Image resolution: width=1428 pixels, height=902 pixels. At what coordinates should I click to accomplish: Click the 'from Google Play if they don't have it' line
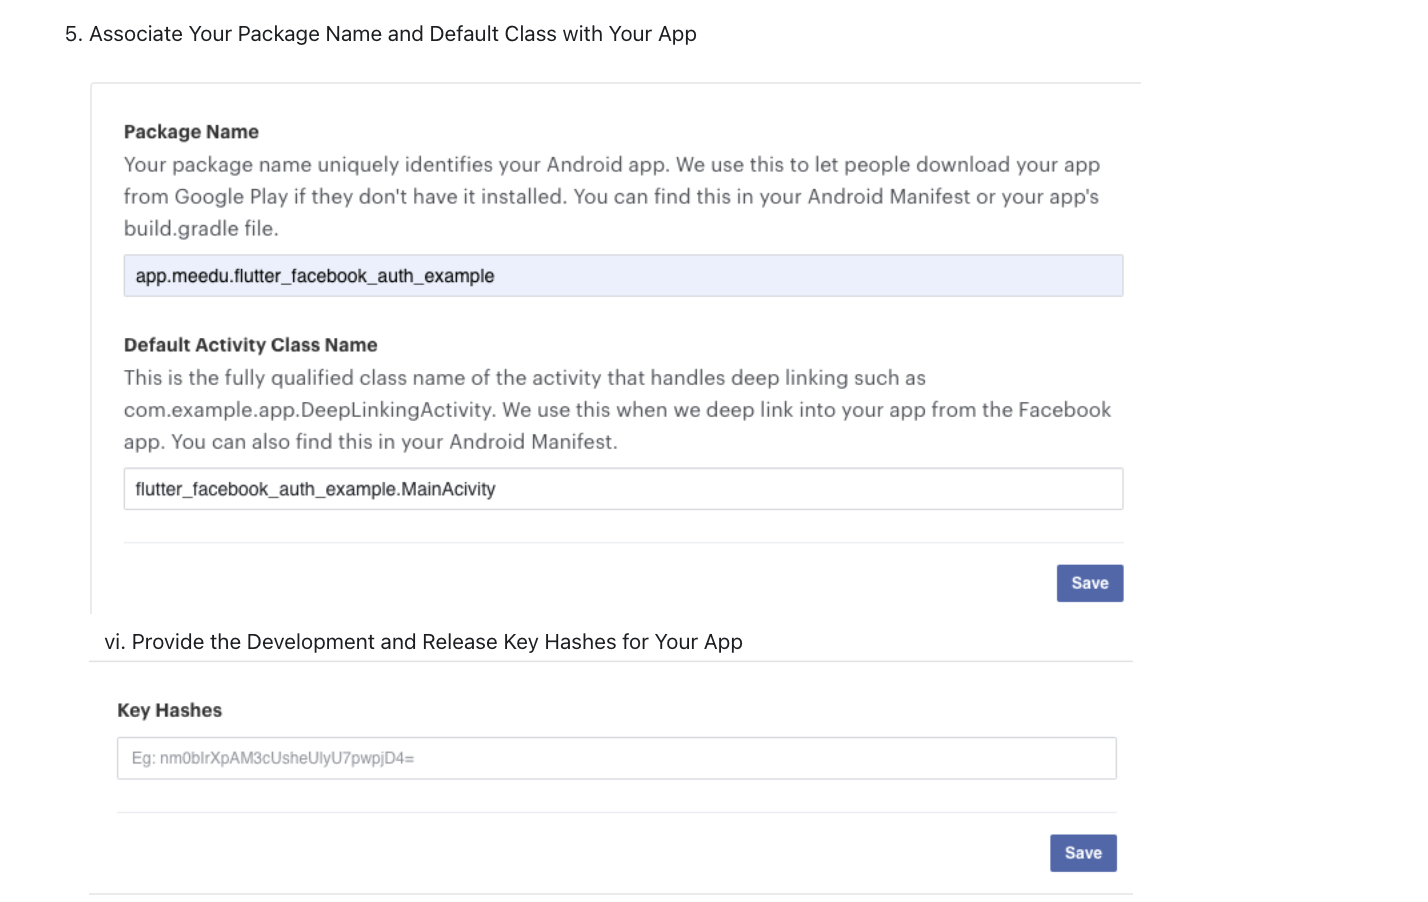coord(611,197)
